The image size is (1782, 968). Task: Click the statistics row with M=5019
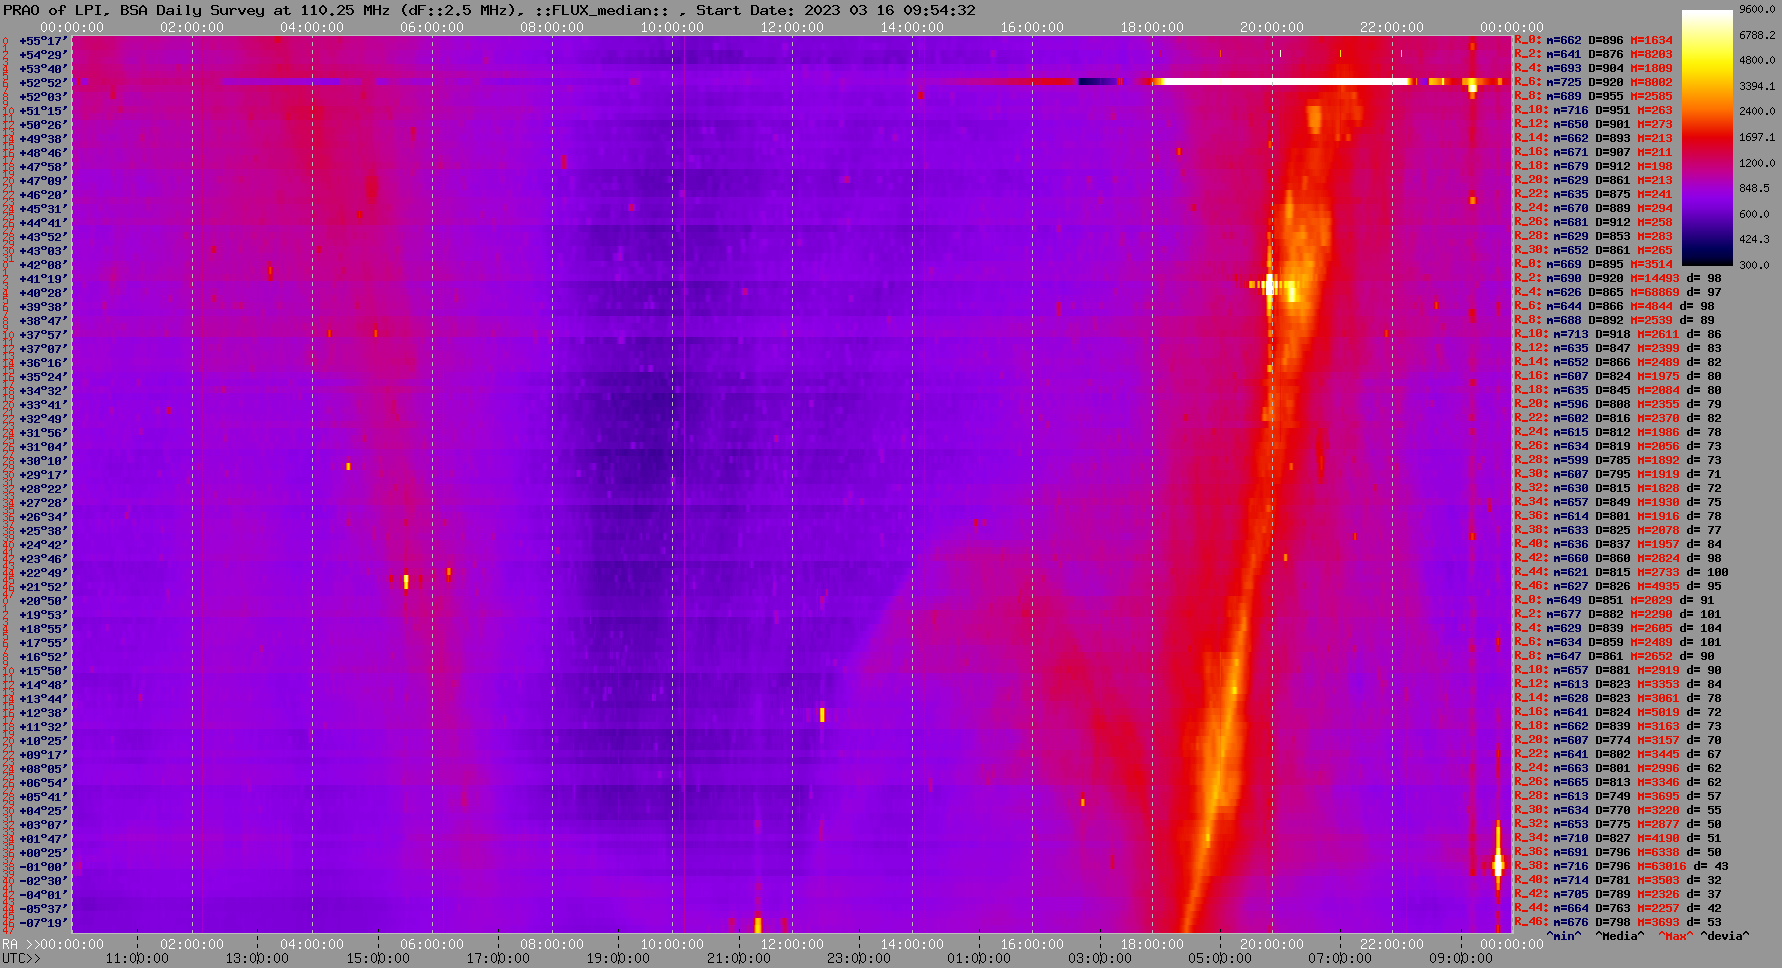(1617, 712)
